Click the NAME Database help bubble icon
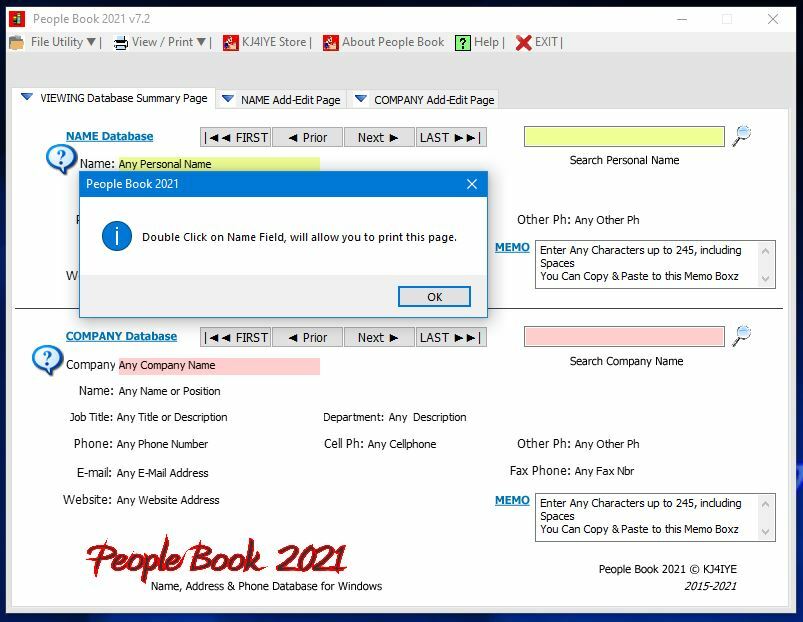This screenshot has width=803, height=622. [61, 158]
